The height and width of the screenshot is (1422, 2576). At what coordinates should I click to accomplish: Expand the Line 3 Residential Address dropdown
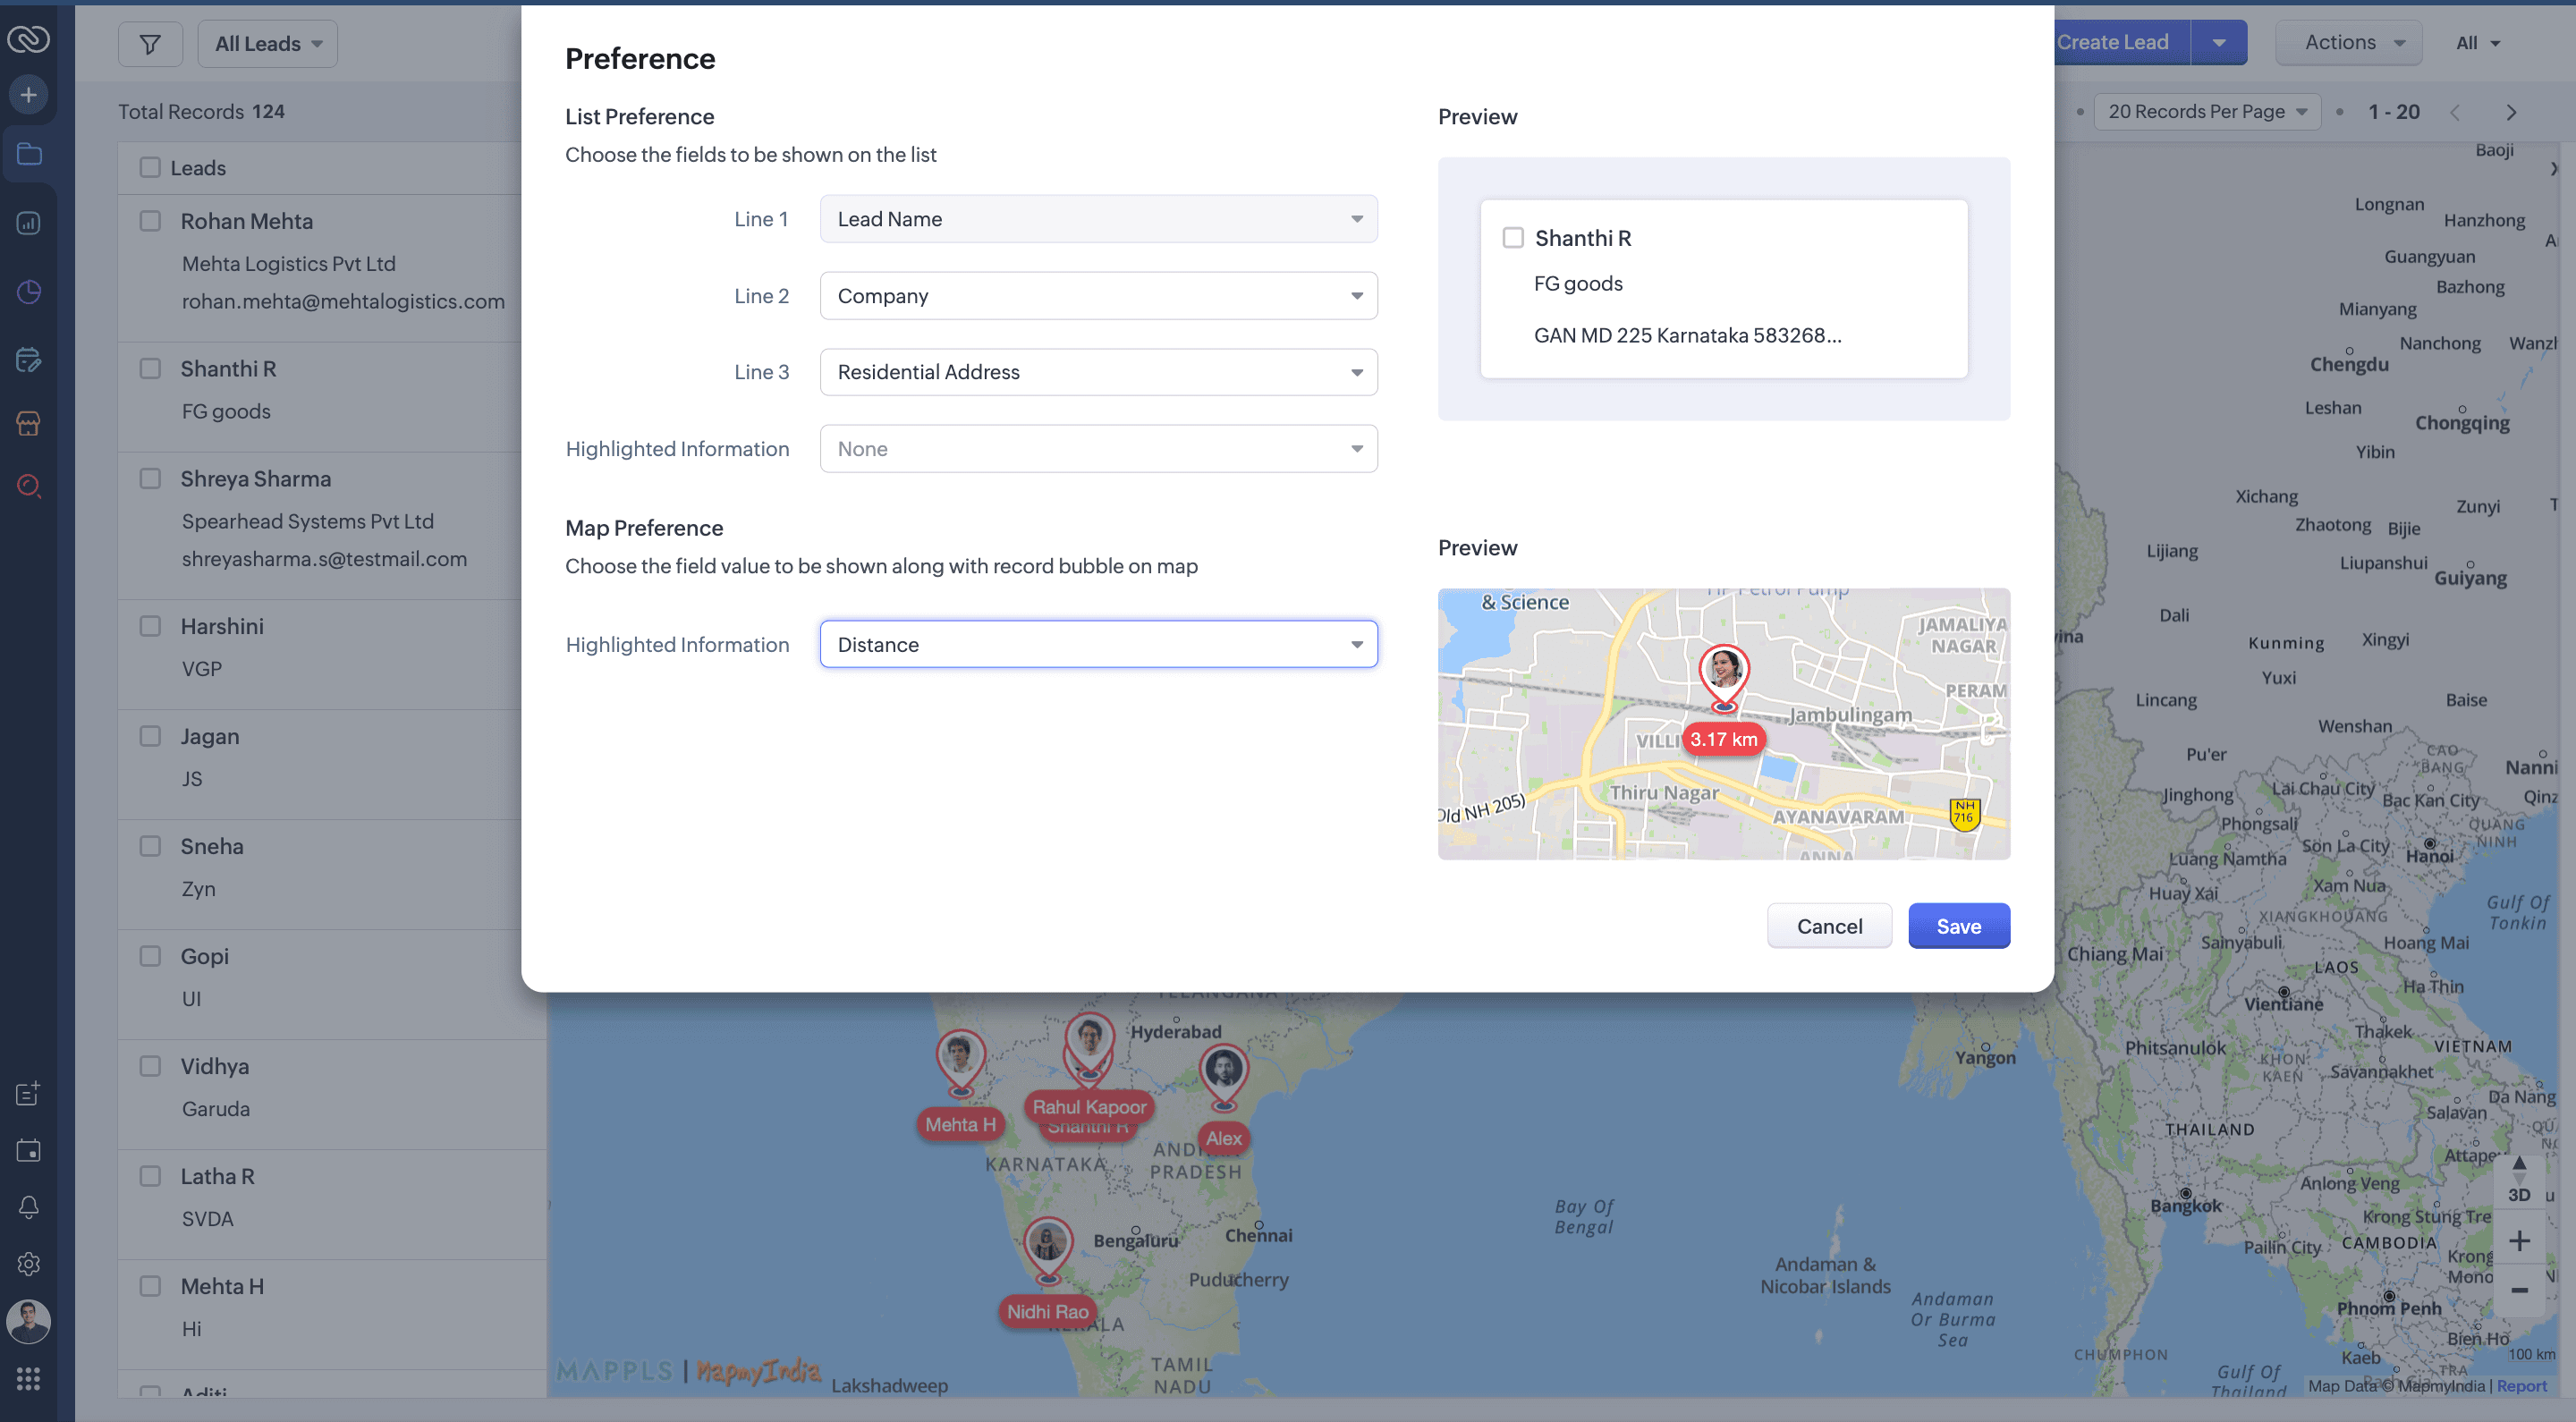pyautogui.click(x=1098, y=372)
